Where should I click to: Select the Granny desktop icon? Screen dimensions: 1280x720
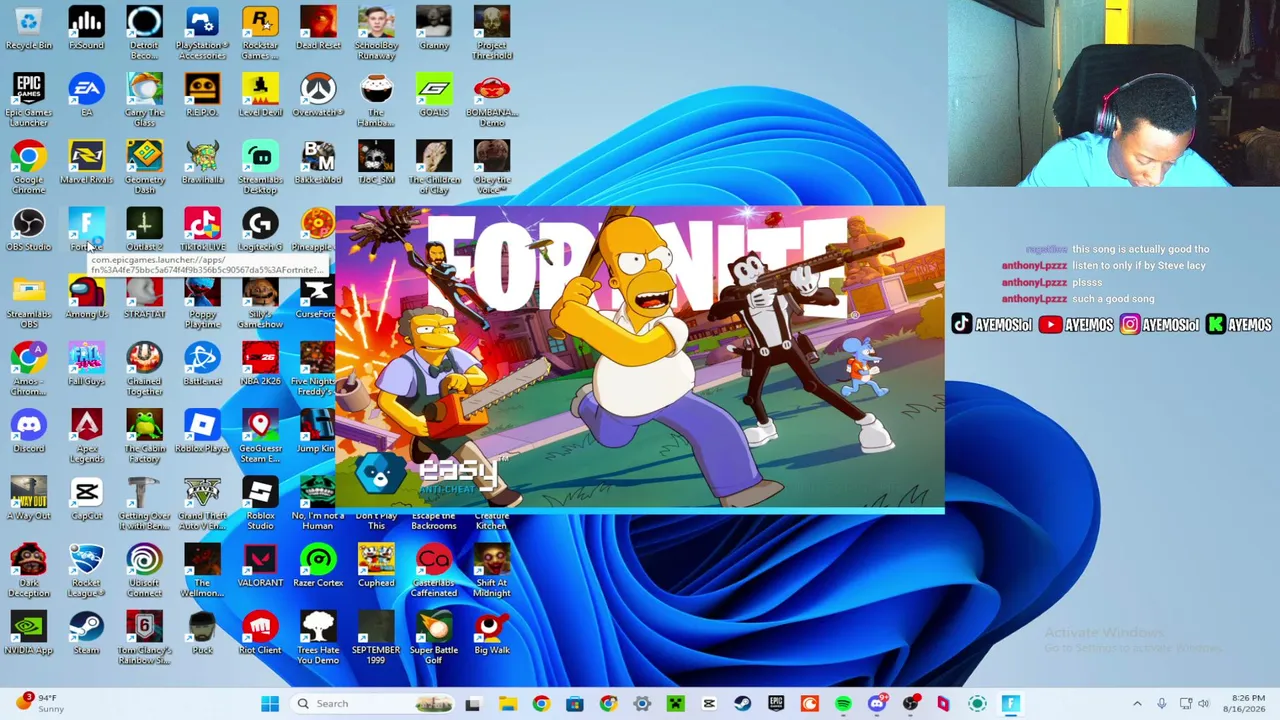coord(433,28)
